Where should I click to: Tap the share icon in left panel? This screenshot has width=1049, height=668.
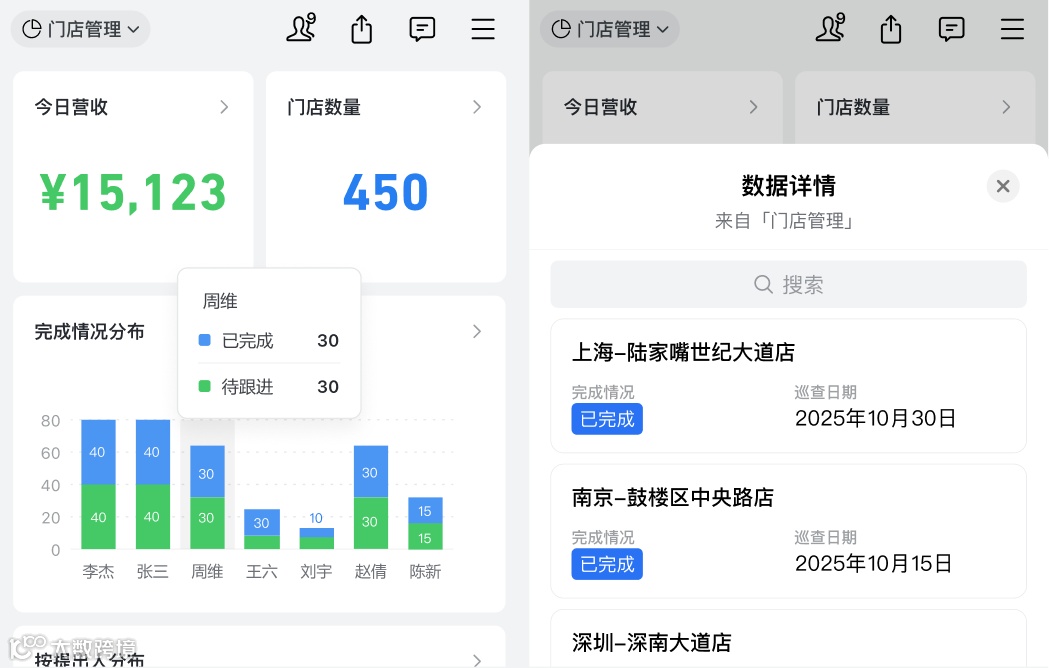[x=361, y=29]
